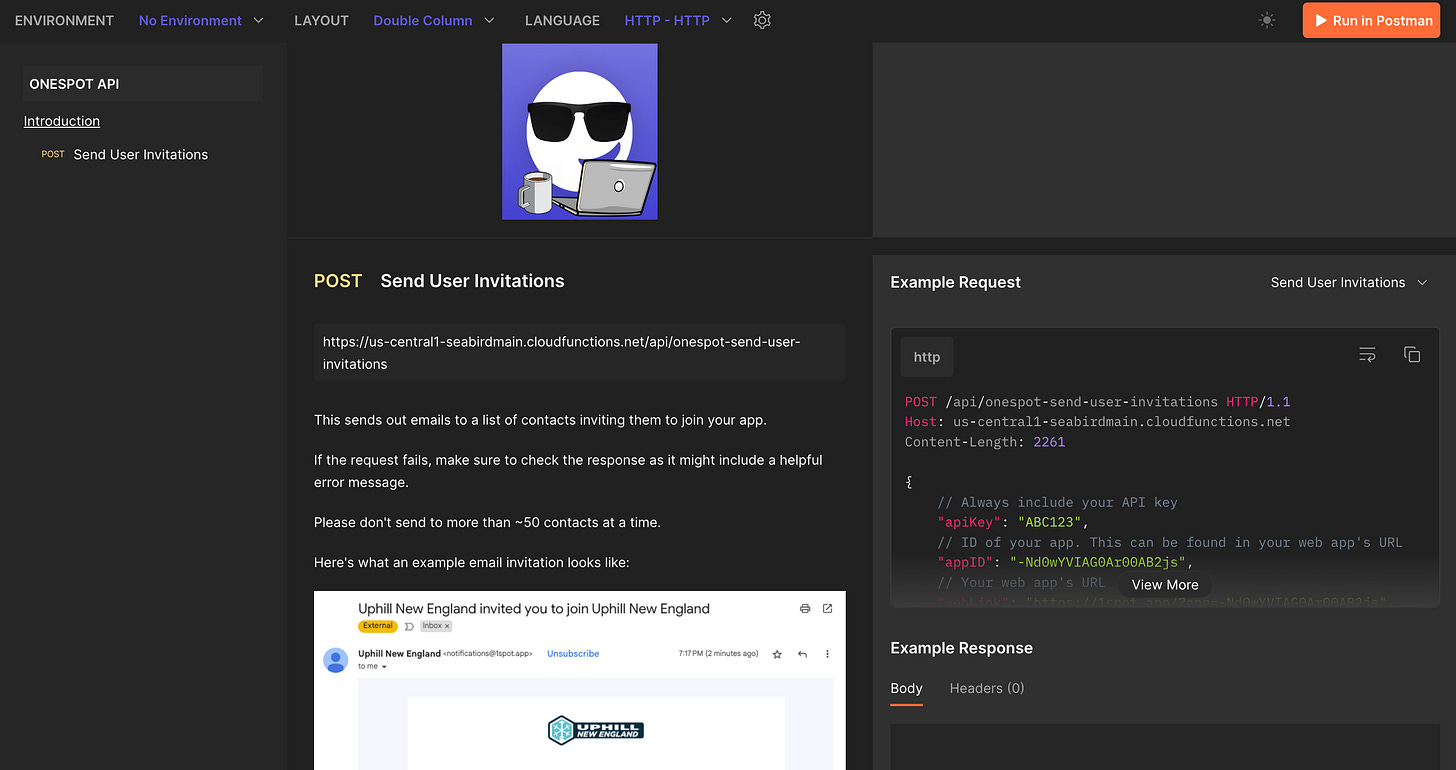This screenshot has width=1456, height=770.
Task: Click the LAYOUT label
Action: click(x=321, y=20)
